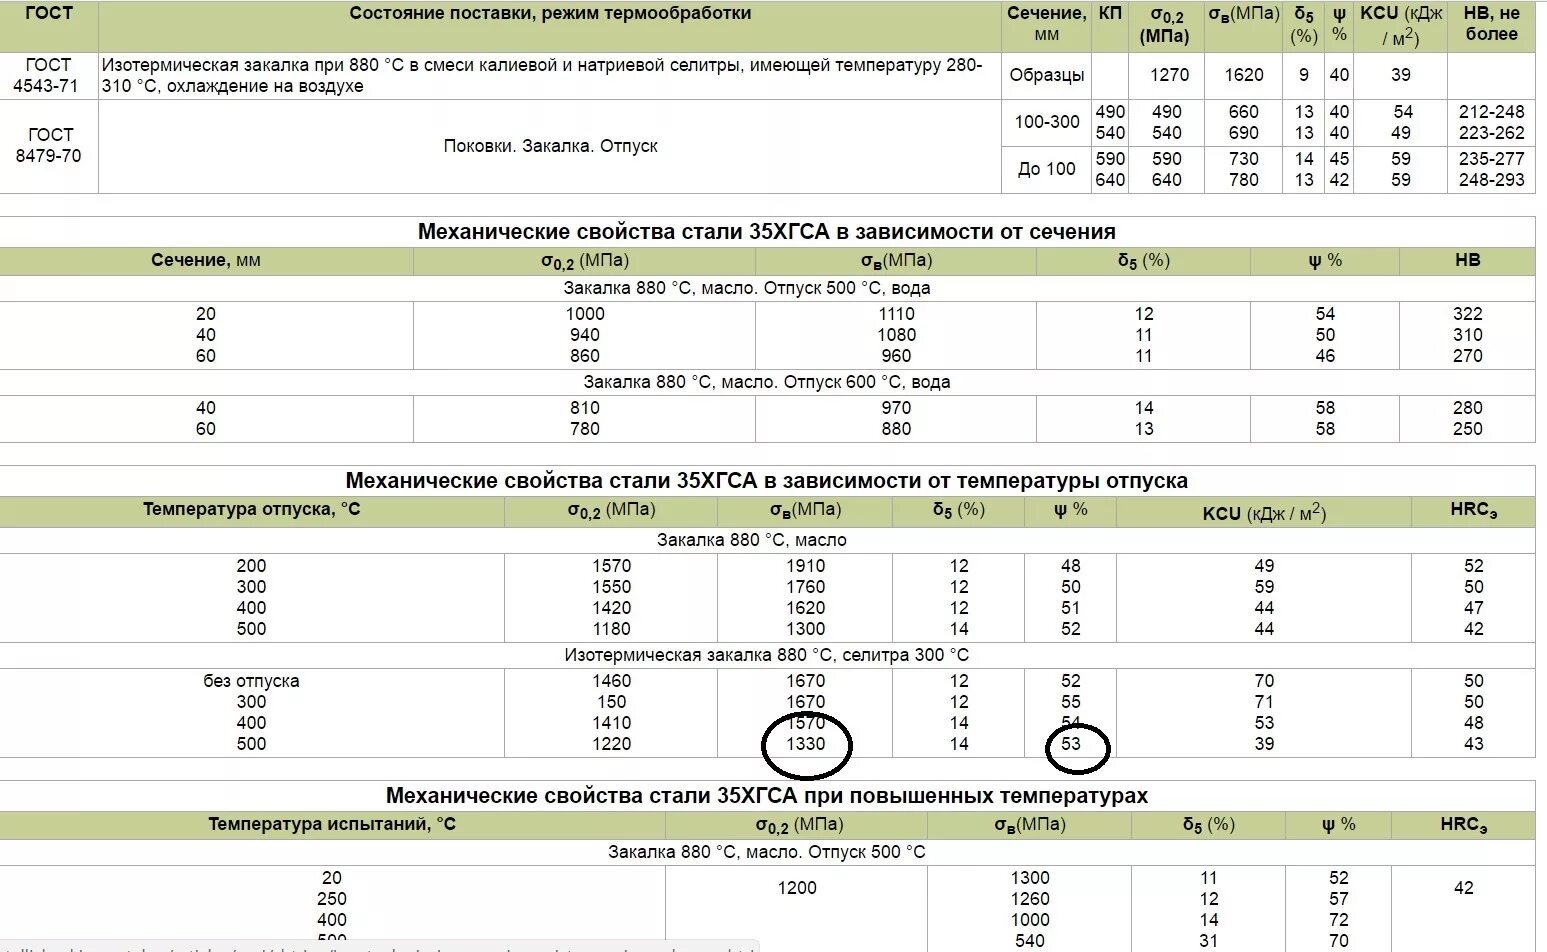
Task: Click the 'Температура отпуска, °C' column header
Action: coord(251,509)
